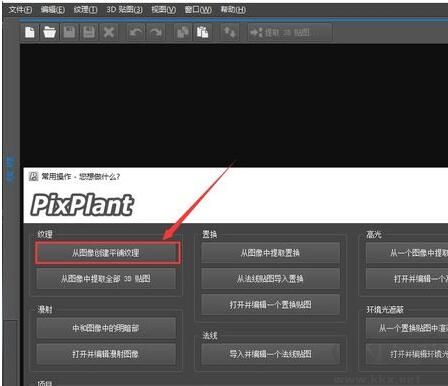Open the 帮助(H) menu
Viewport: 448px width, 386px height.
pyautogui.click(x=233, y=10)
